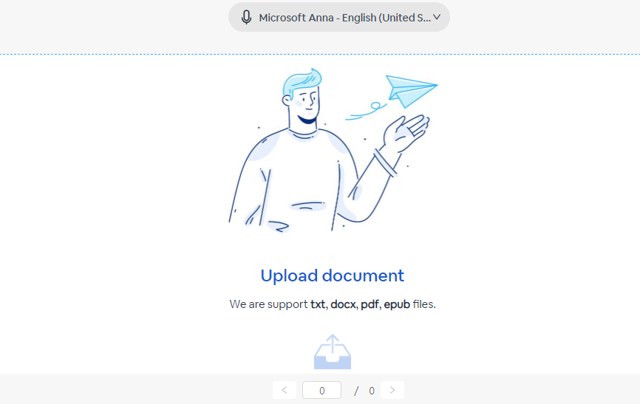
Task: Open the Microsoft Anna voice dropdown
Action: [339, 17]
